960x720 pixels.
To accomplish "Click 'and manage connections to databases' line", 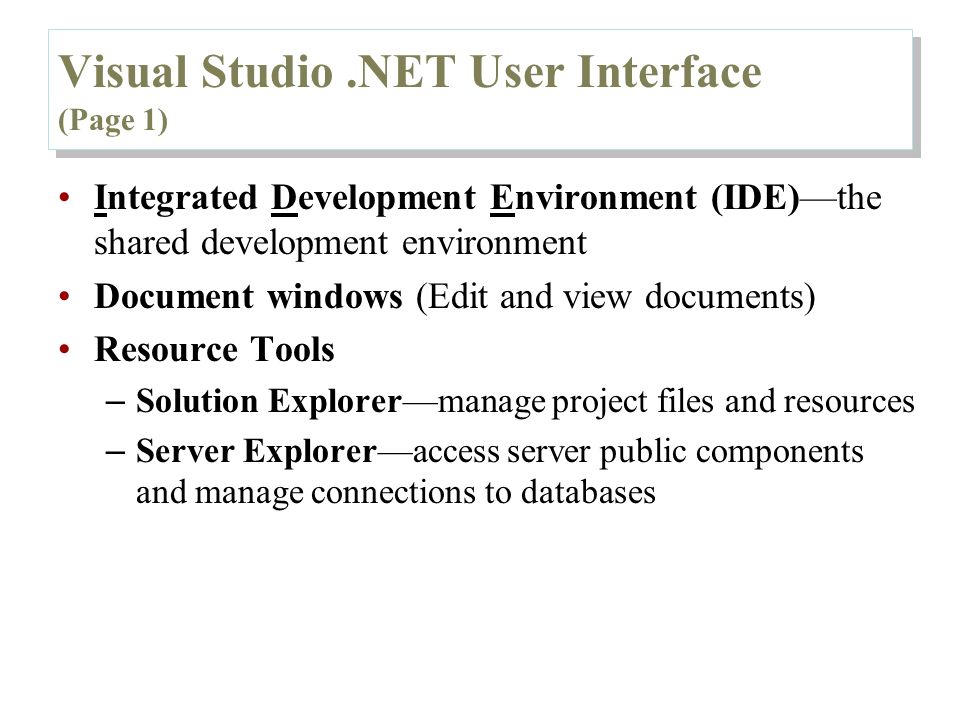I will click(396, 493).
